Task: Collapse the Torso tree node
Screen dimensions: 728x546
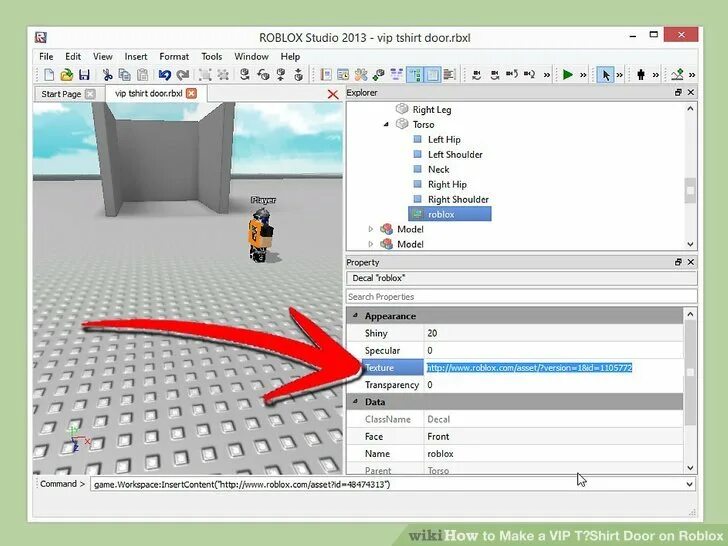Action: (x=386, y=124)
